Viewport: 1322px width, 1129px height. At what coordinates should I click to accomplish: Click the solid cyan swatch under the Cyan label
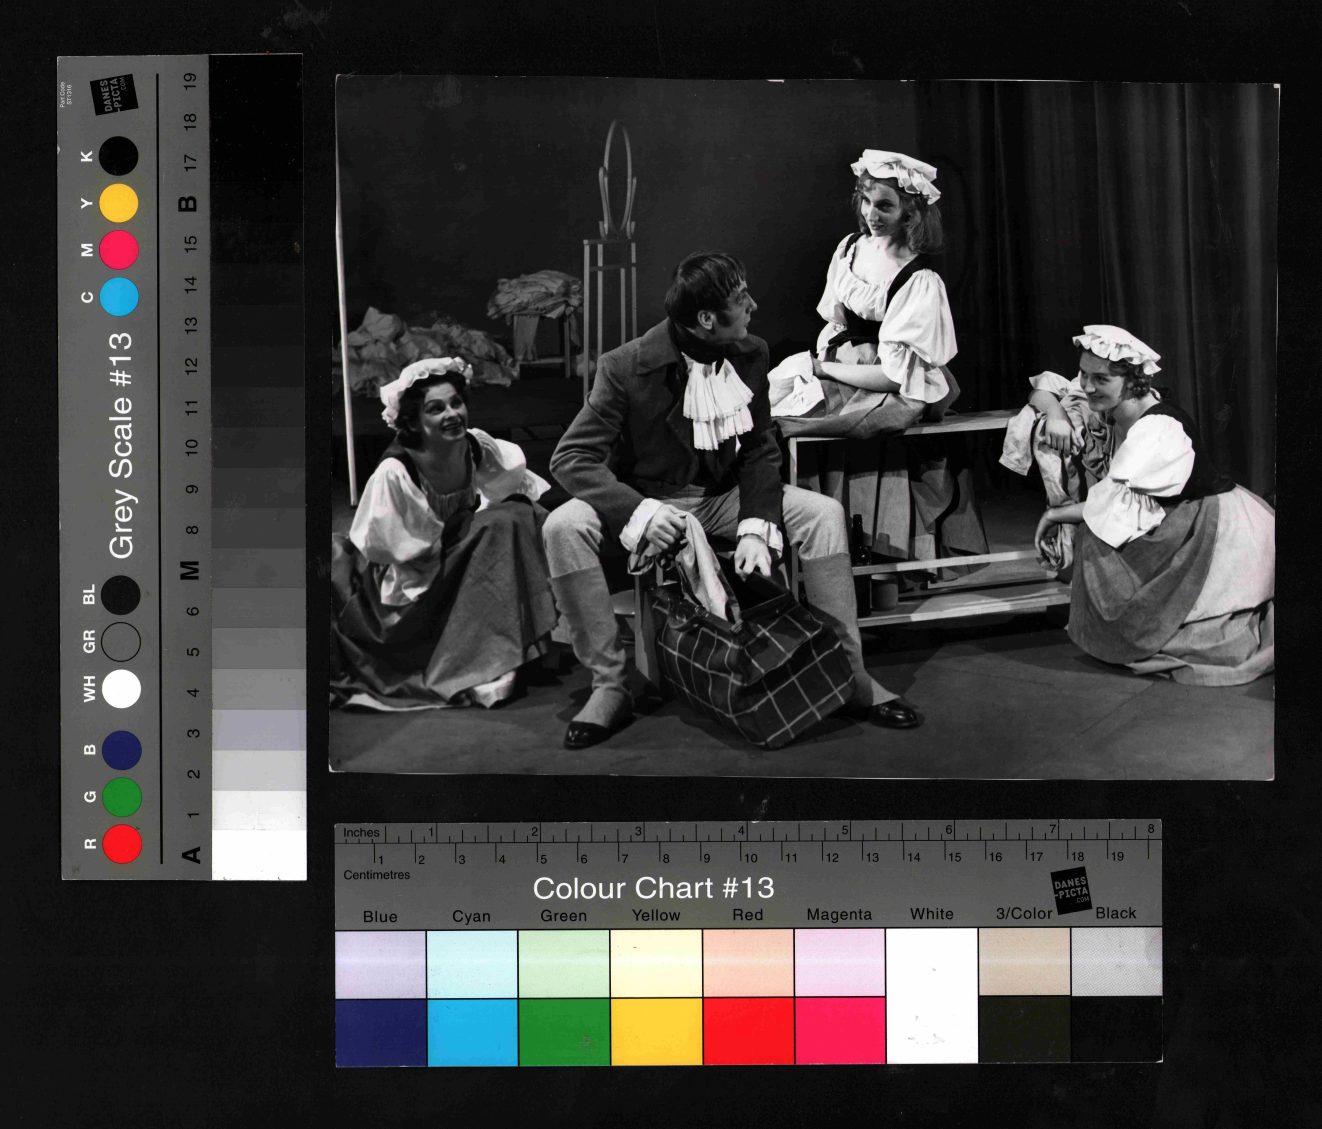coord(472,1031)
